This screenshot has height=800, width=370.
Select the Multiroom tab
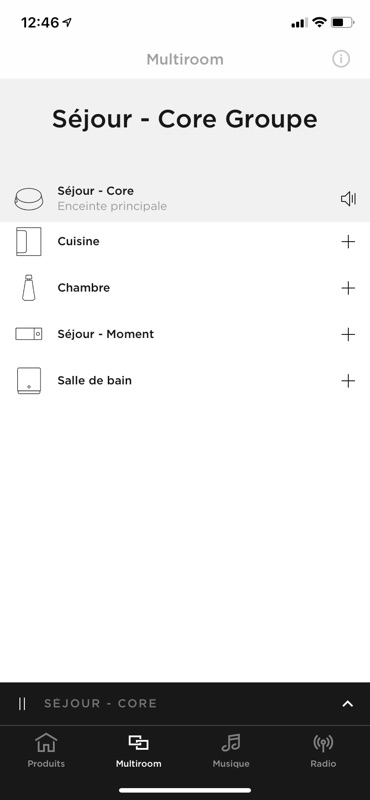(x=138, y=750)
